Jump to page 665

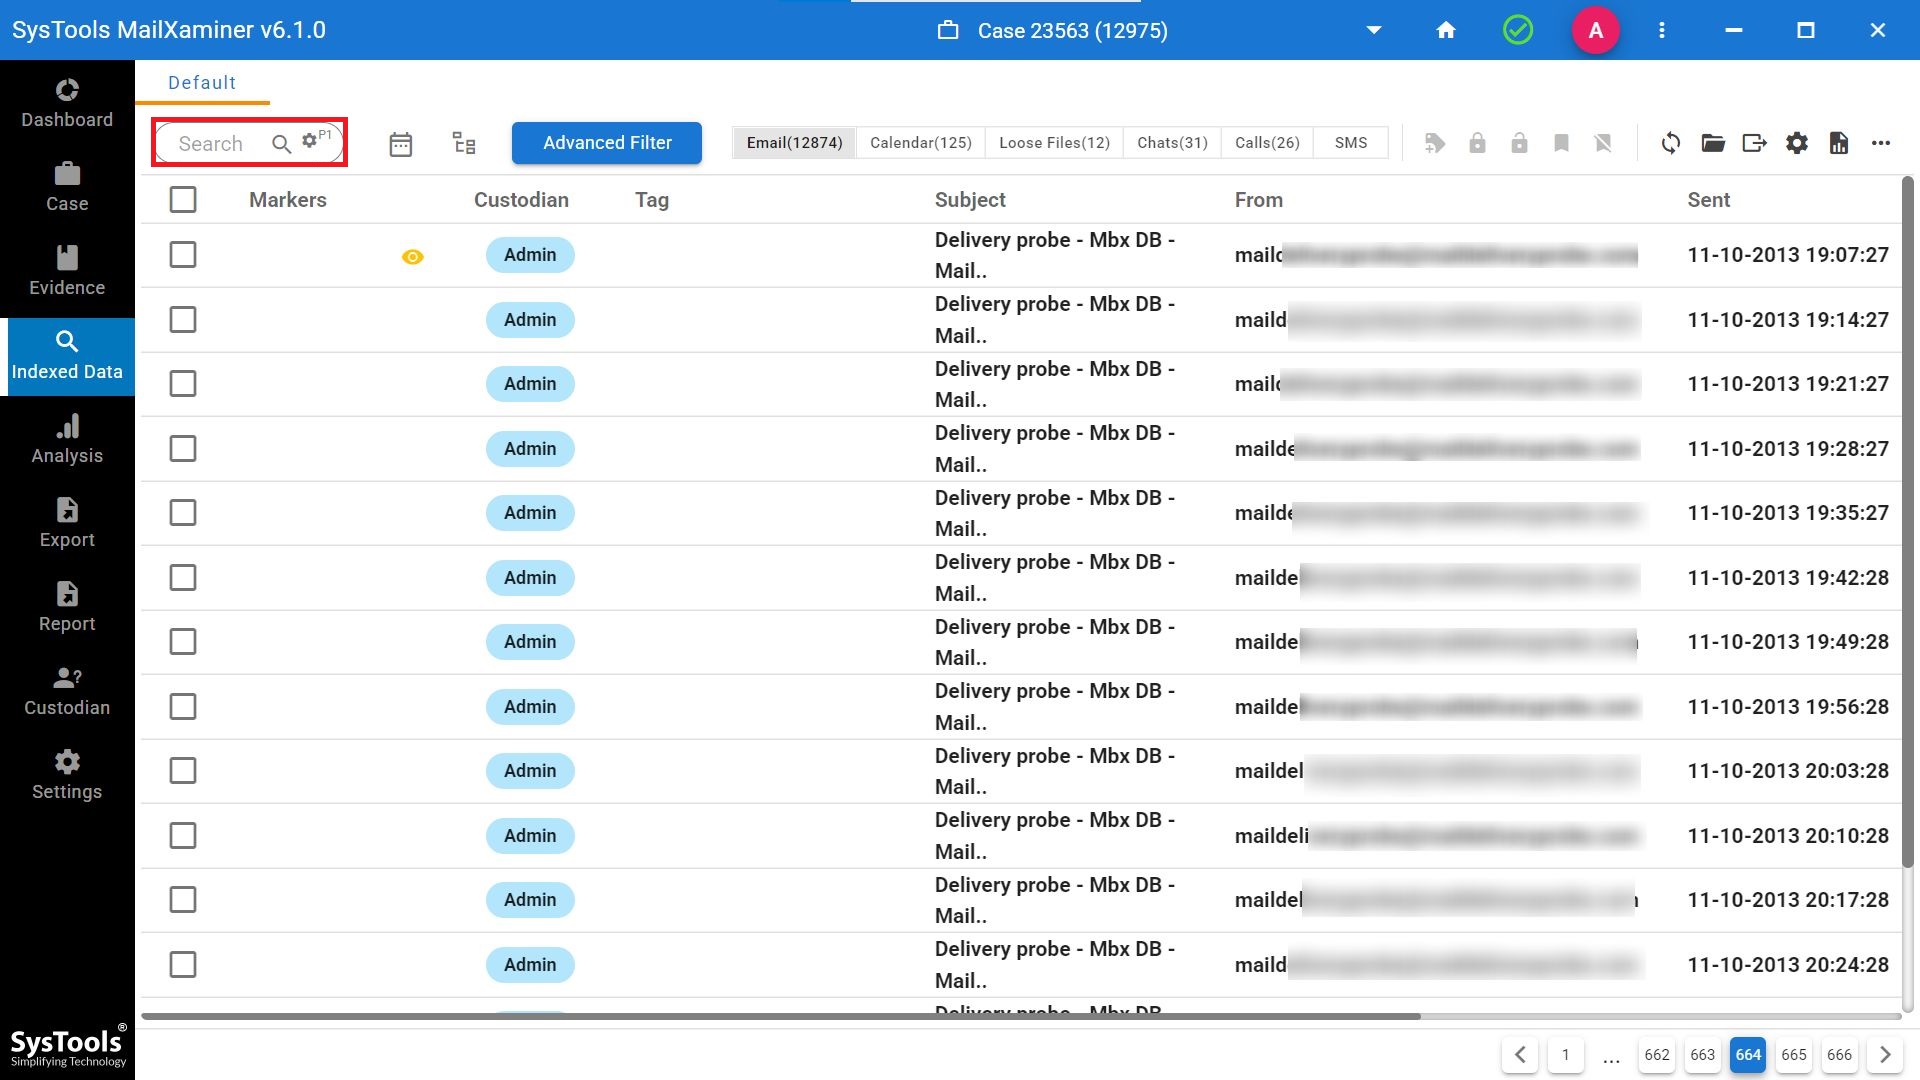pos(1794,1055)
